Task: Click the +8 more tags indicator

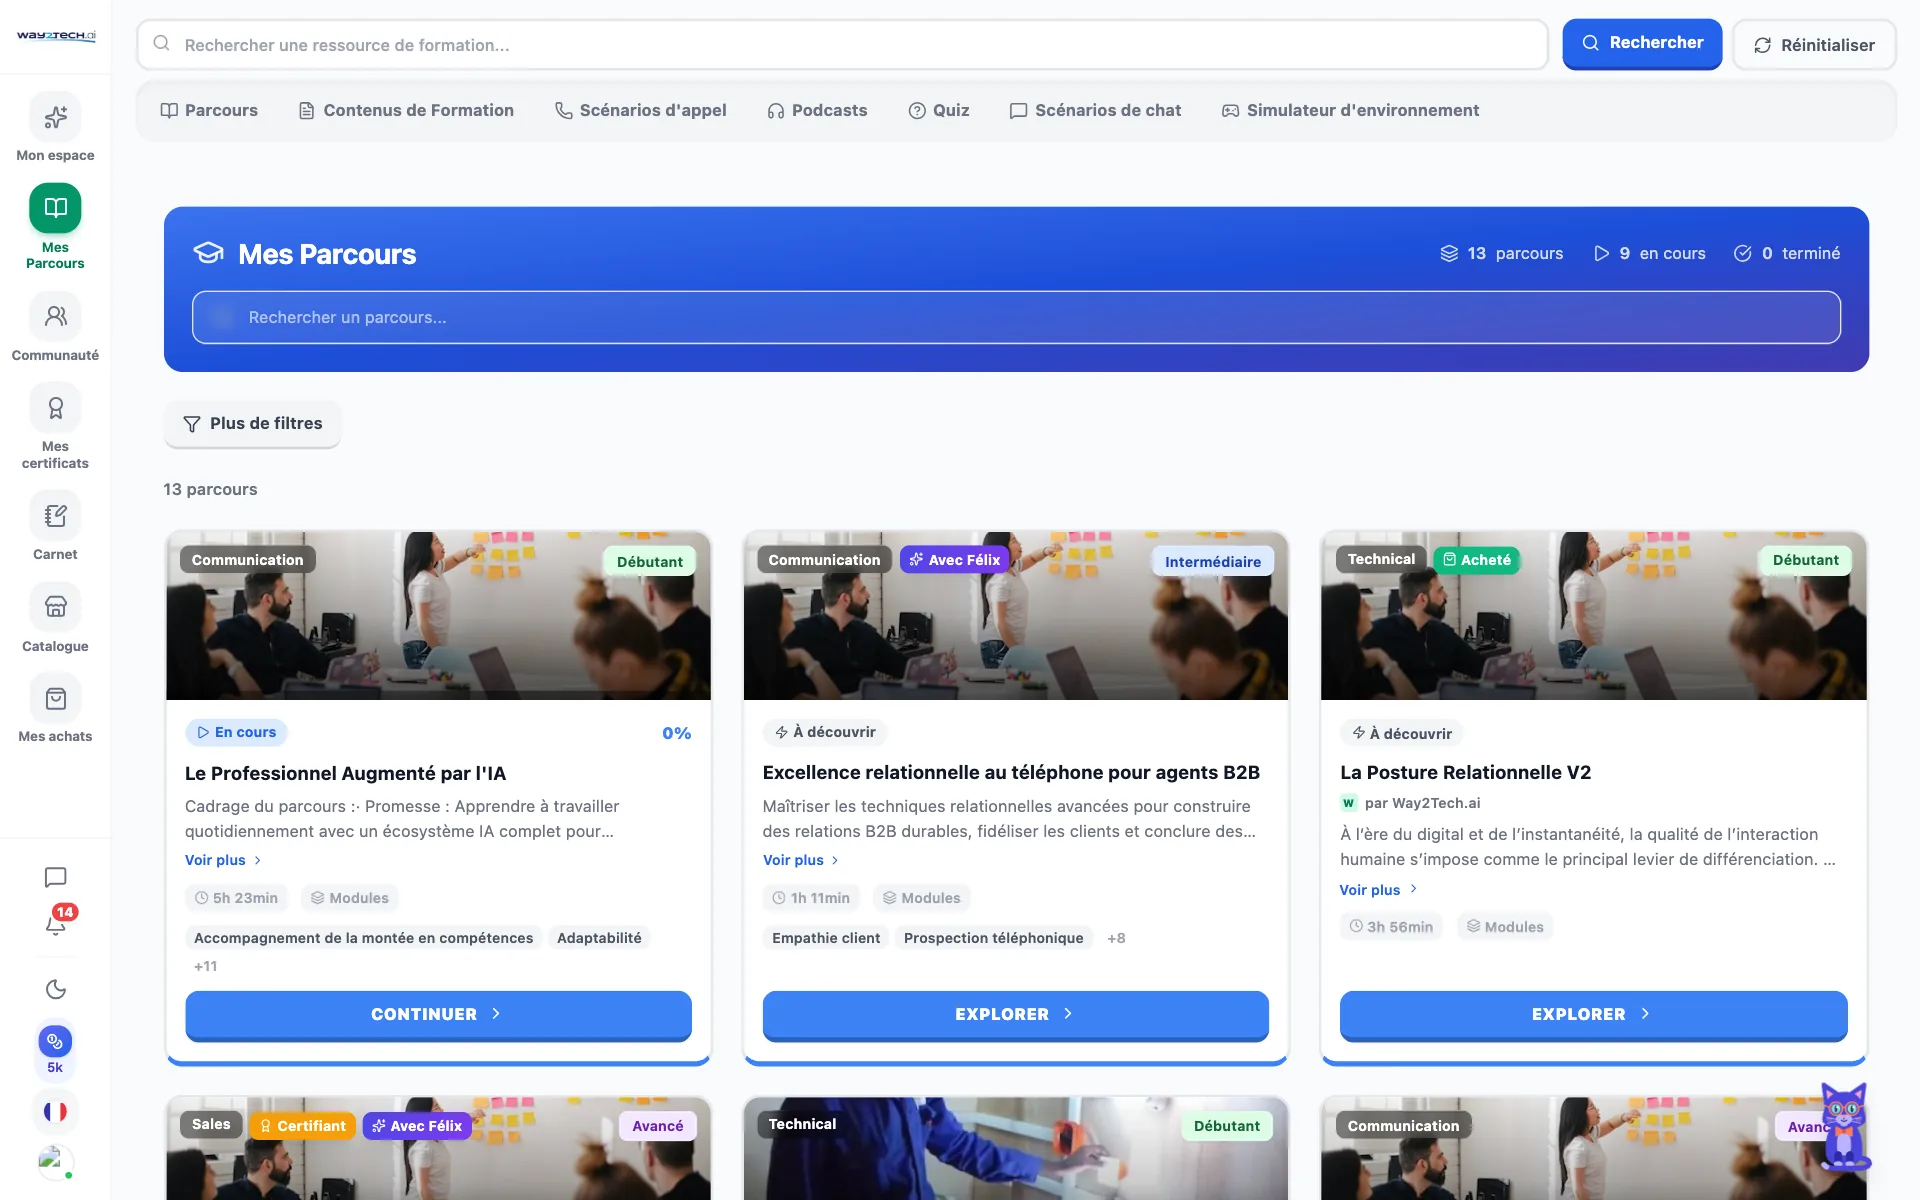Action: (1116, 938)
